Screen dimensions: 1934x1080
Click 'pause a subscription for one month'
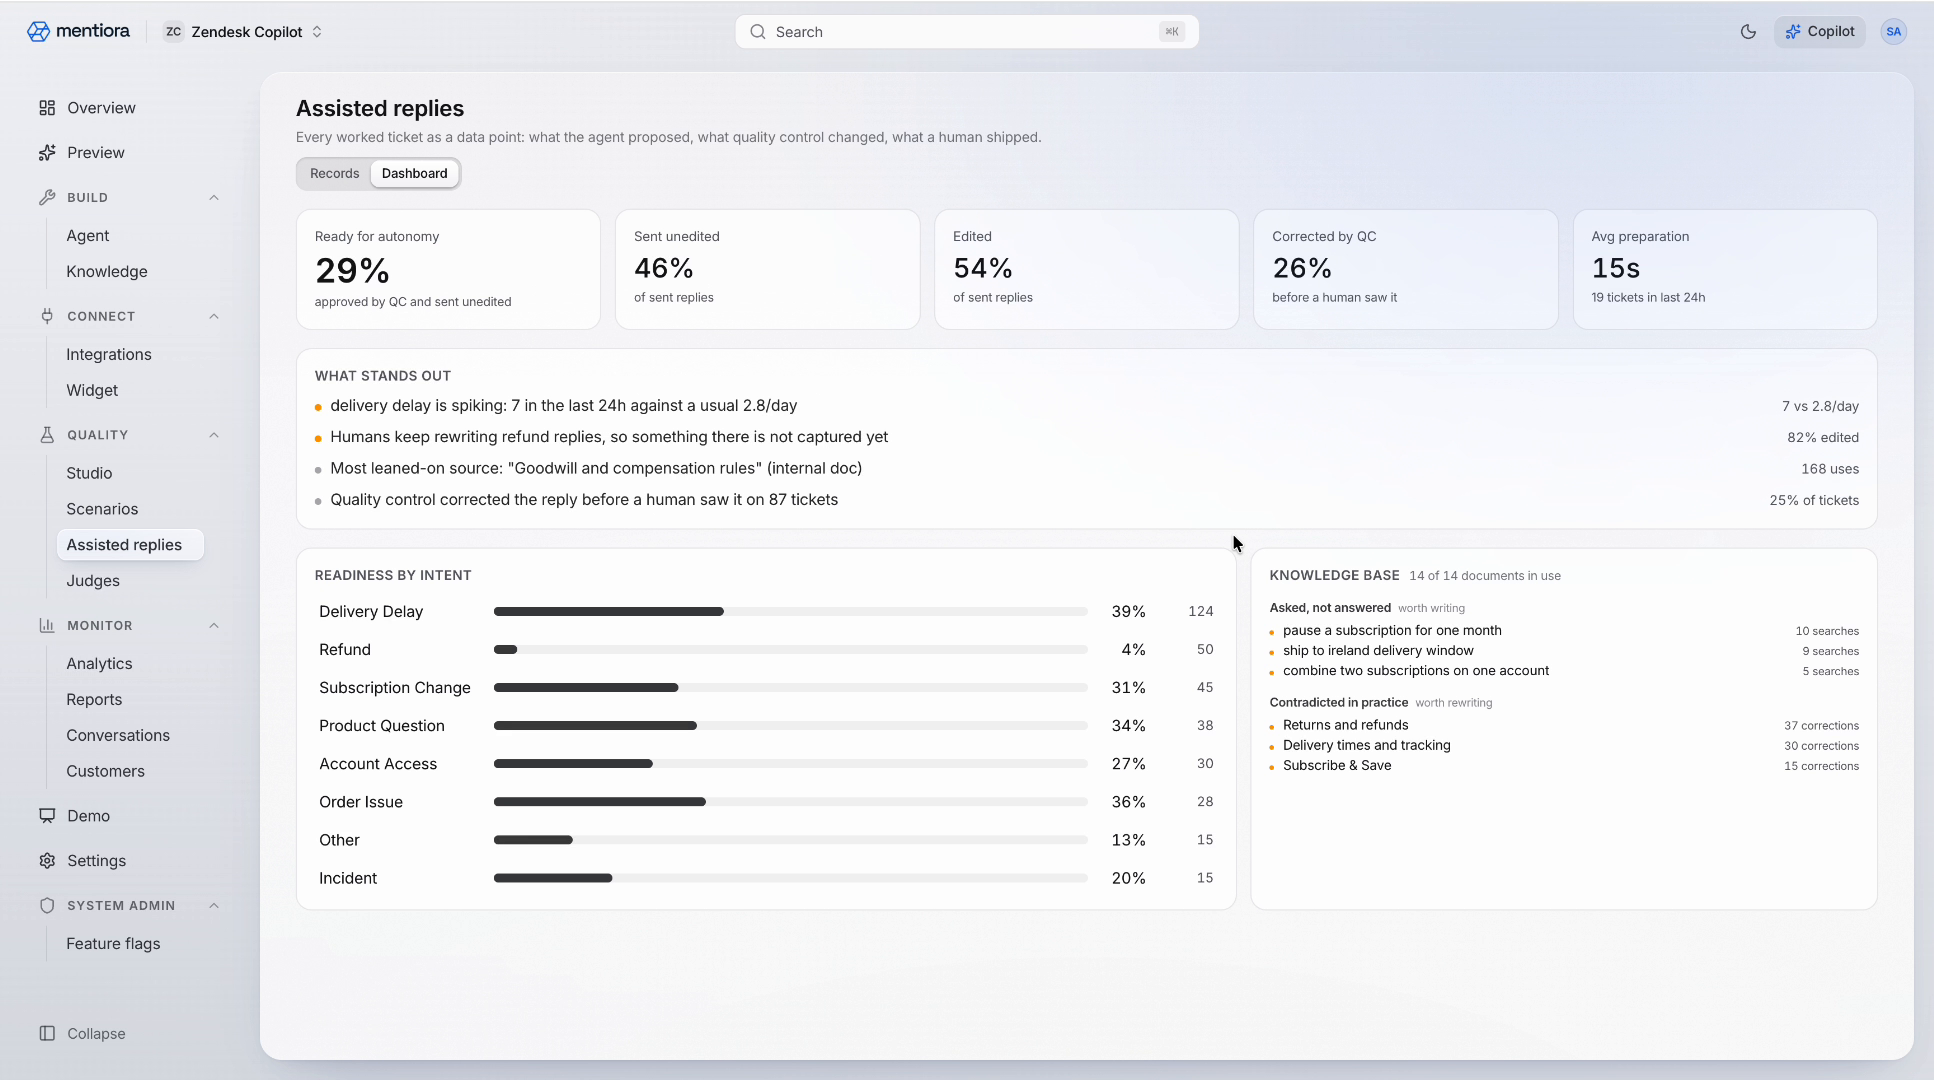pyautogui.click(x=1392, y=631)
